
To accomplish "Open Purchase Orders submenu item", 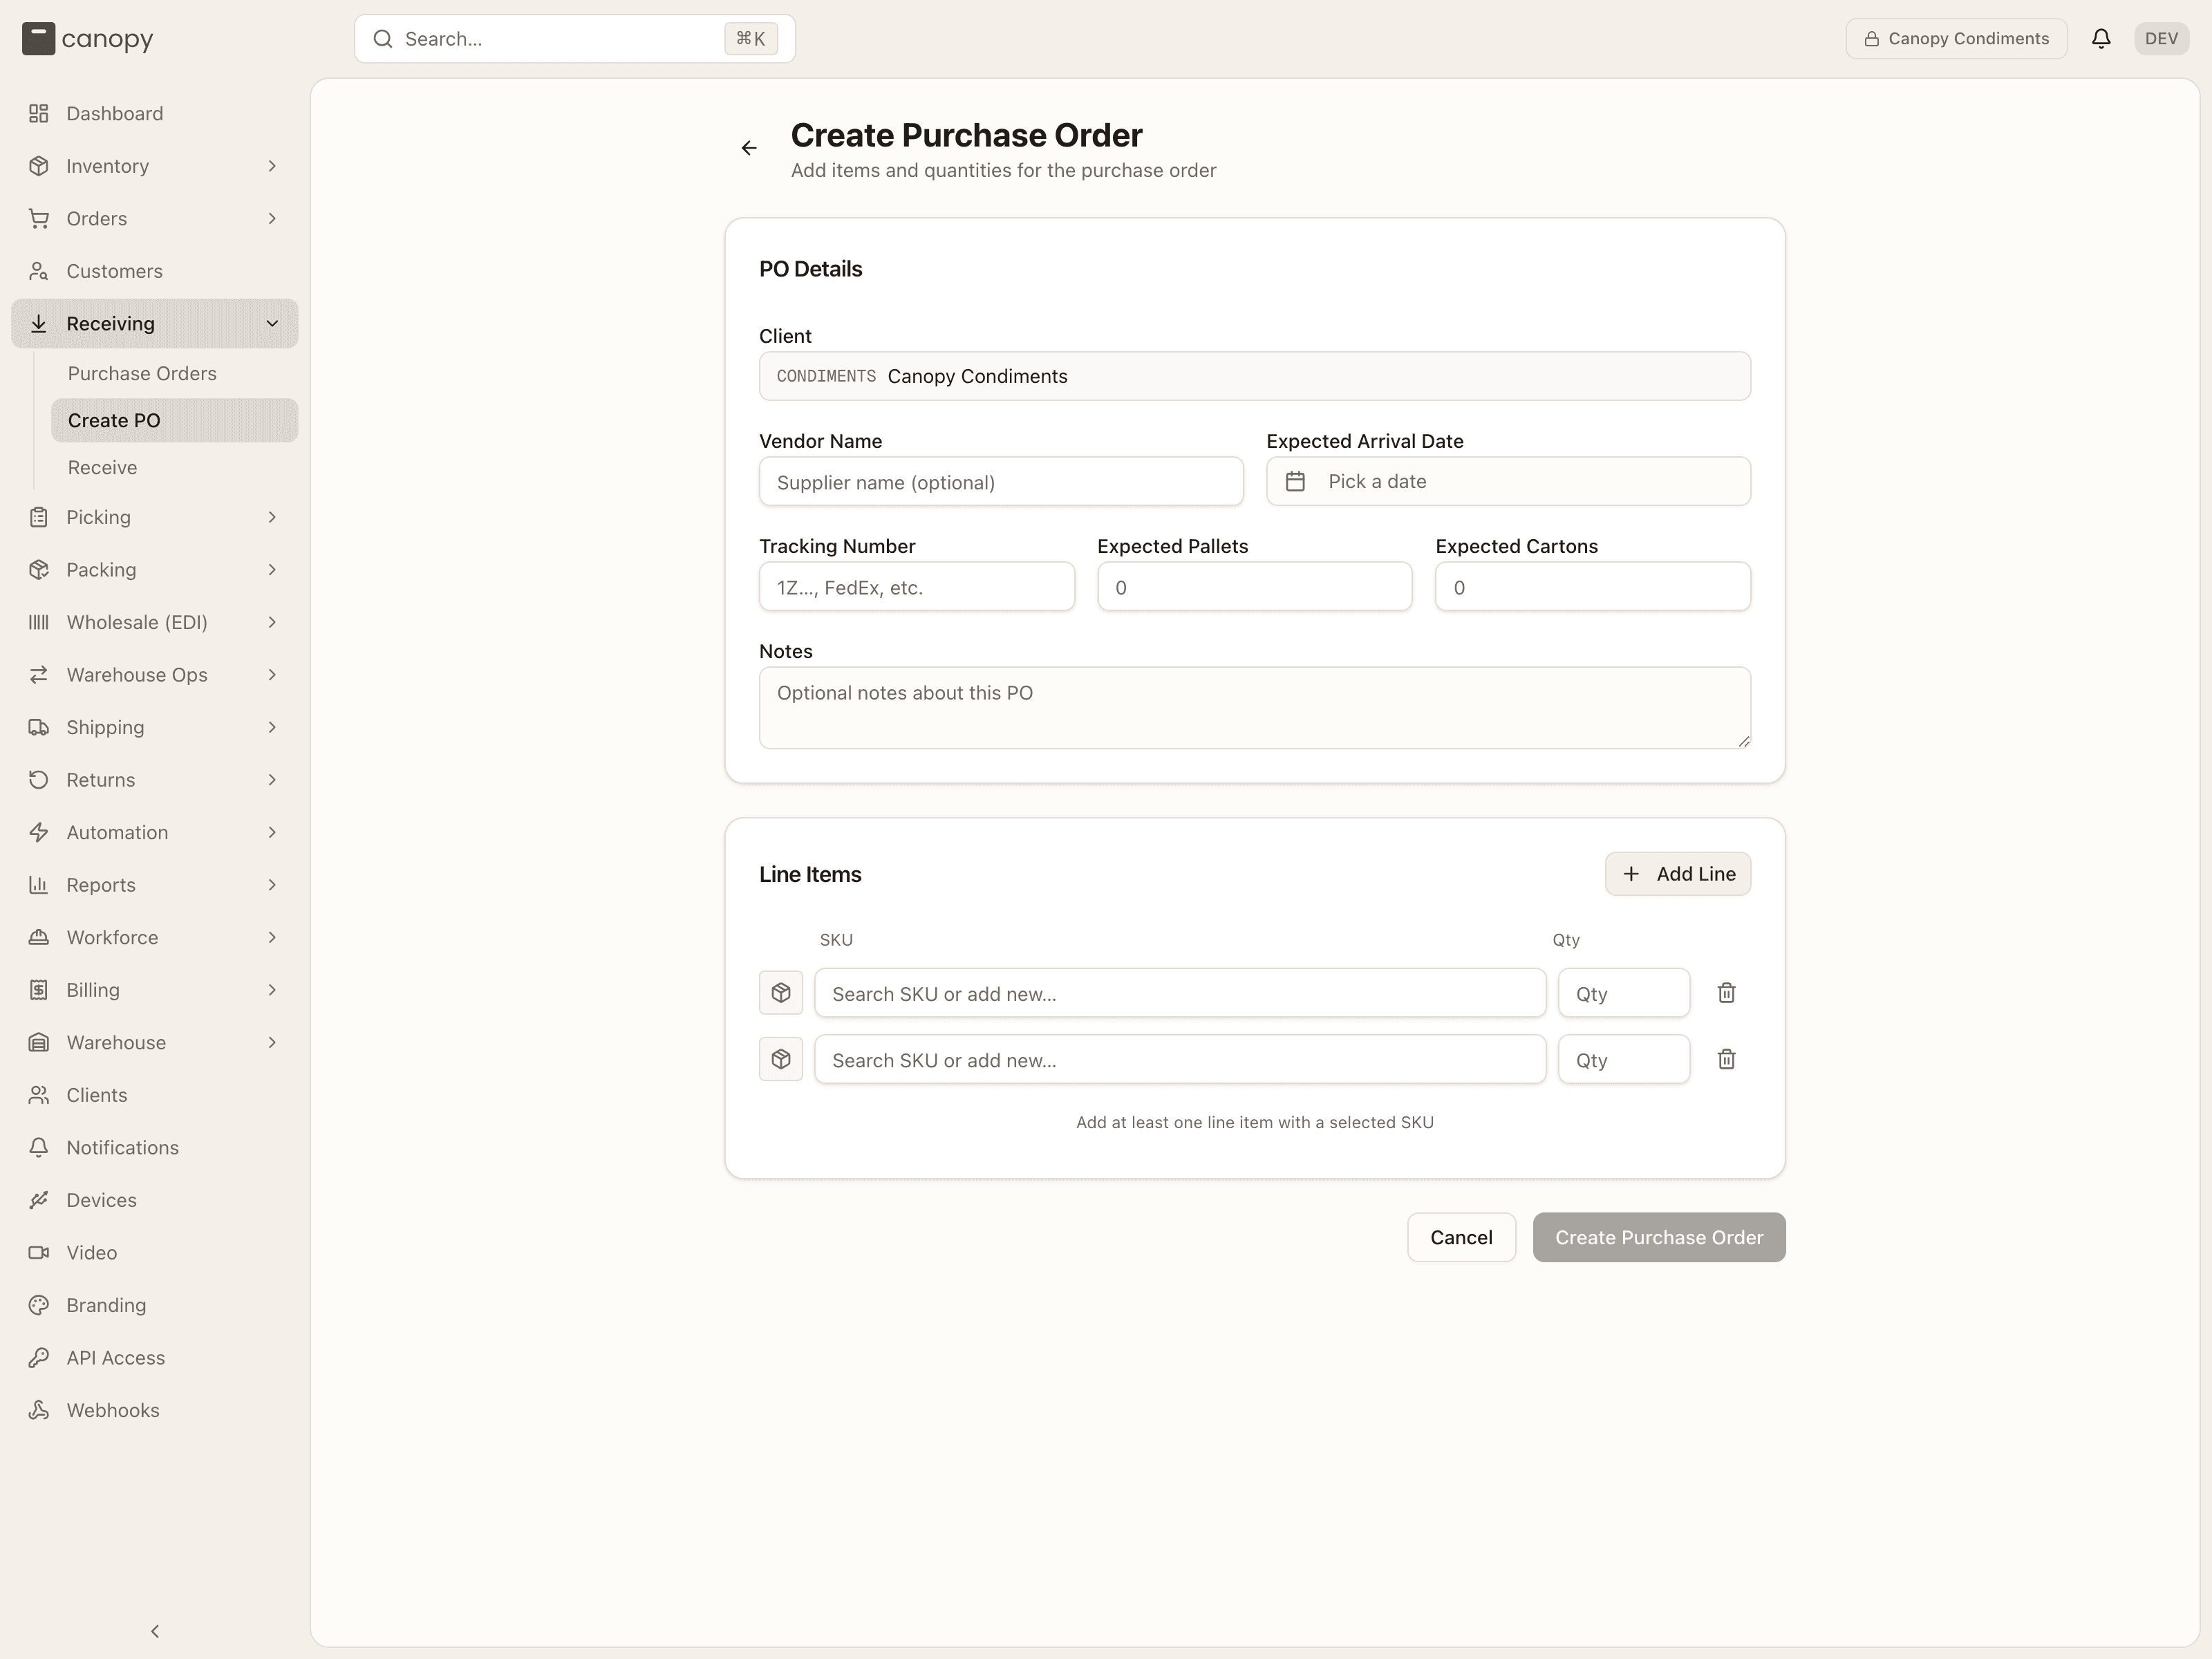I will pos(175,373).
